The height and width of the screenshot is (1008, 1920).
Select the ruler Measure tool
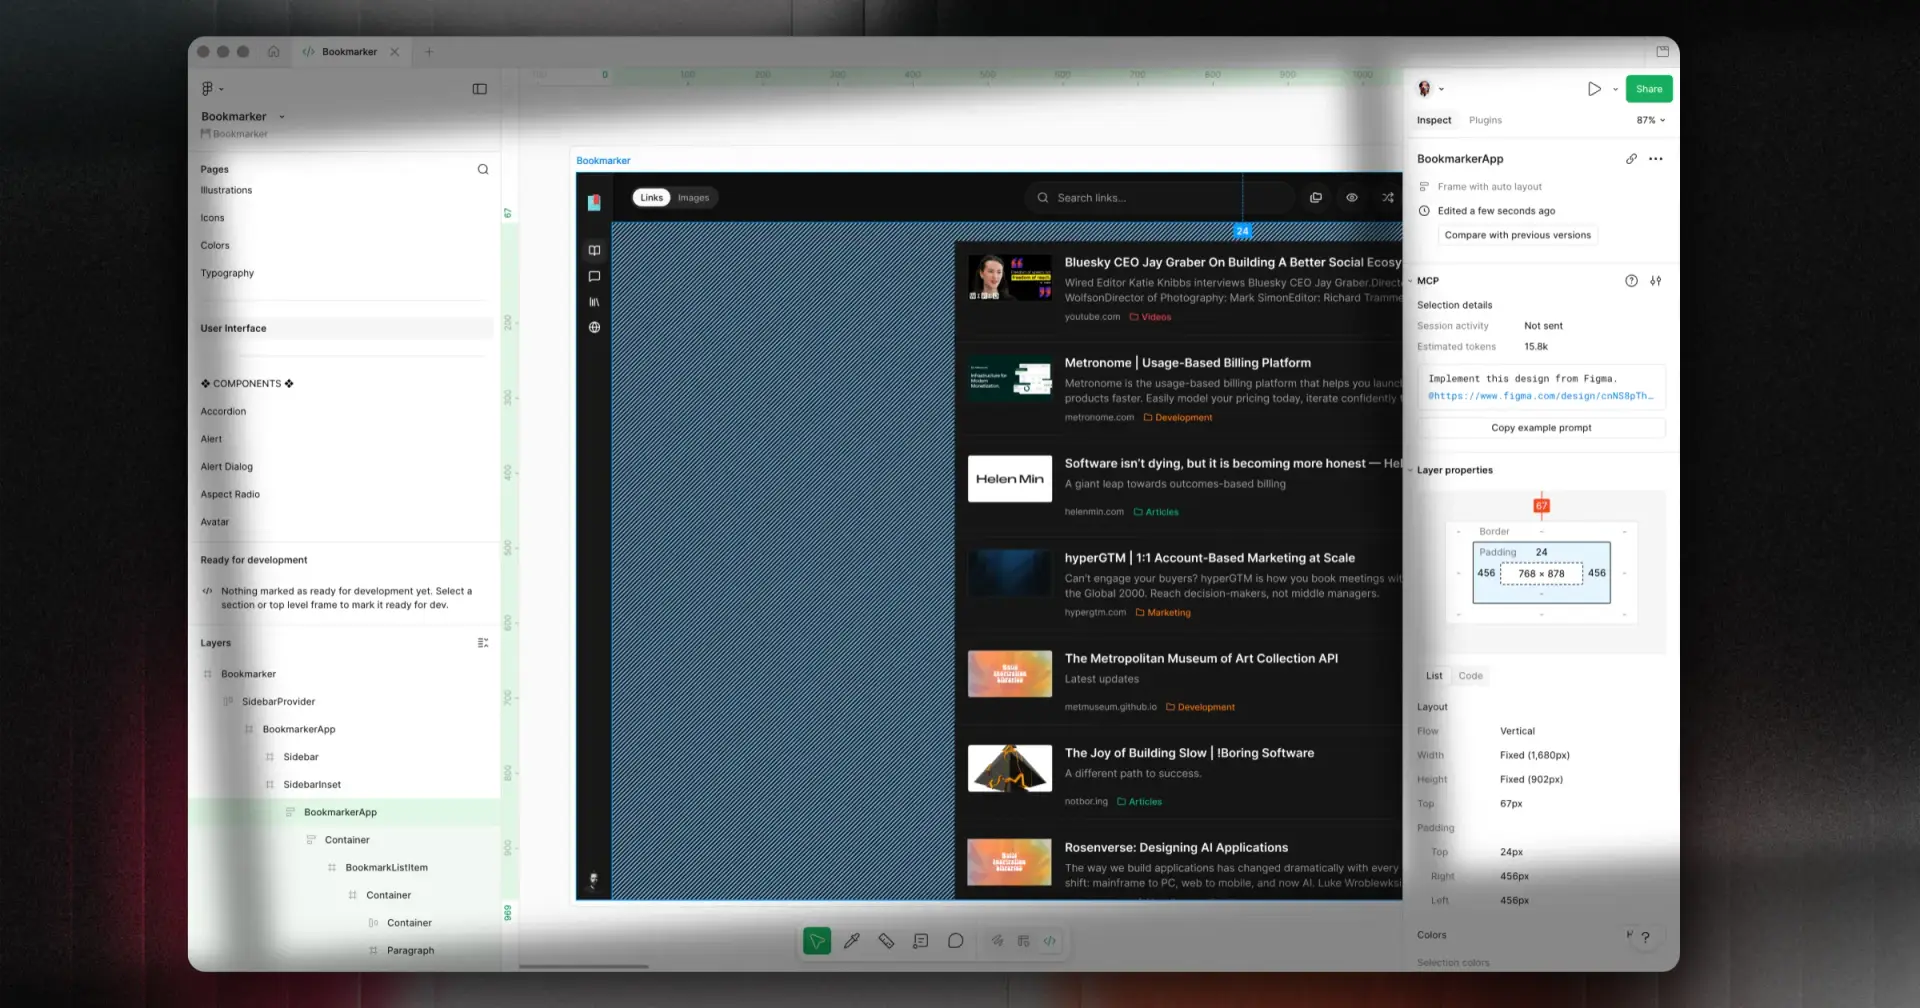[x=886, y=941]
